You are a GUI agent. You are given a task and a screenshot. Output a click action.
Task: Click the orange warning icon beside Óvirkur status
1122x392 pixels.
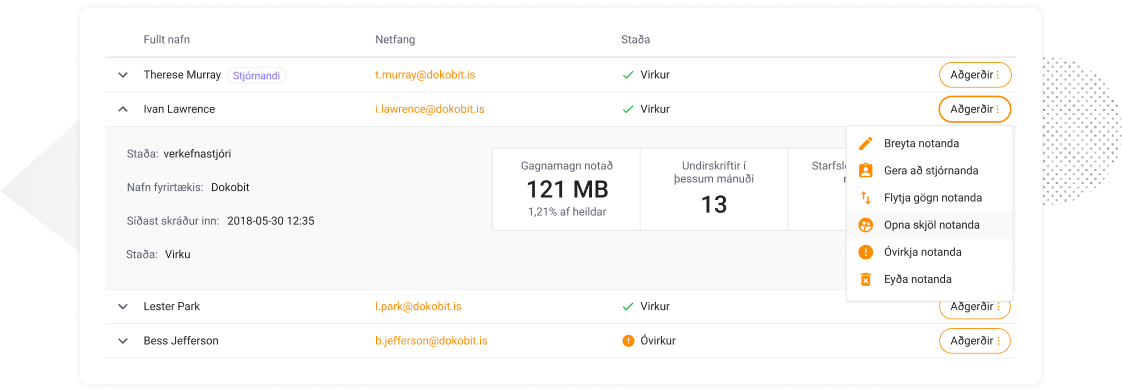(x=628, y=340)
